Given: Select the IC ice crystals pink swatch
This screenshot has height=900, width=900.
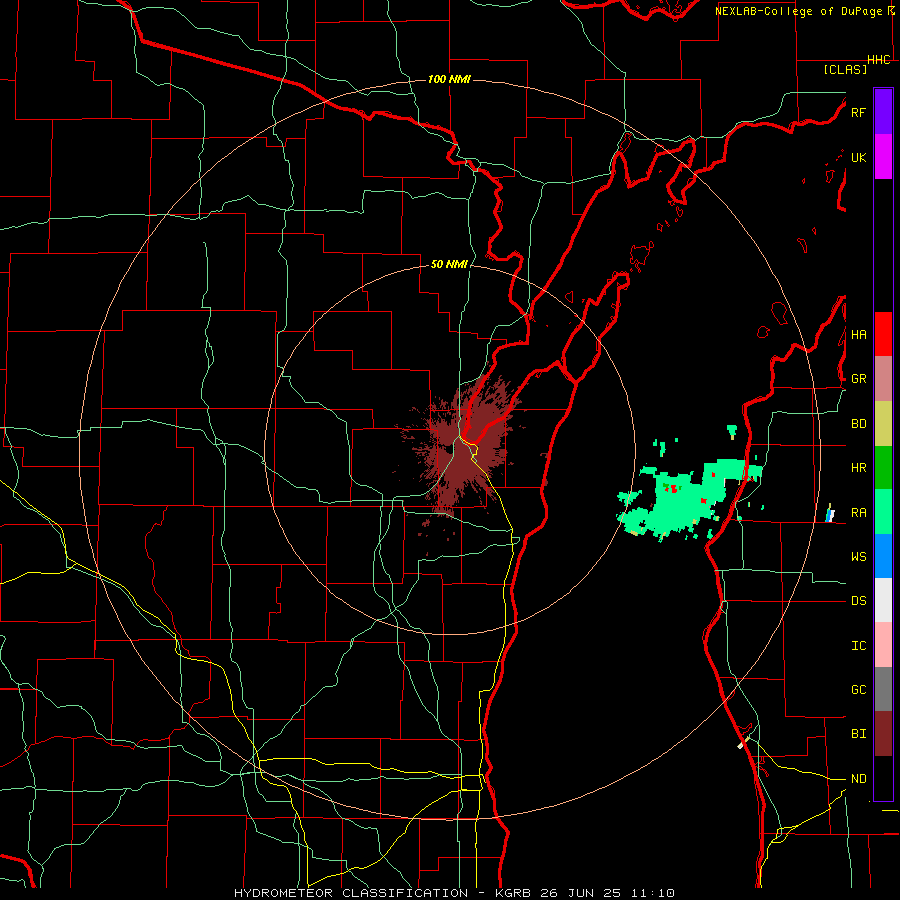Looking at the screenshot, I should pos(883,645).
